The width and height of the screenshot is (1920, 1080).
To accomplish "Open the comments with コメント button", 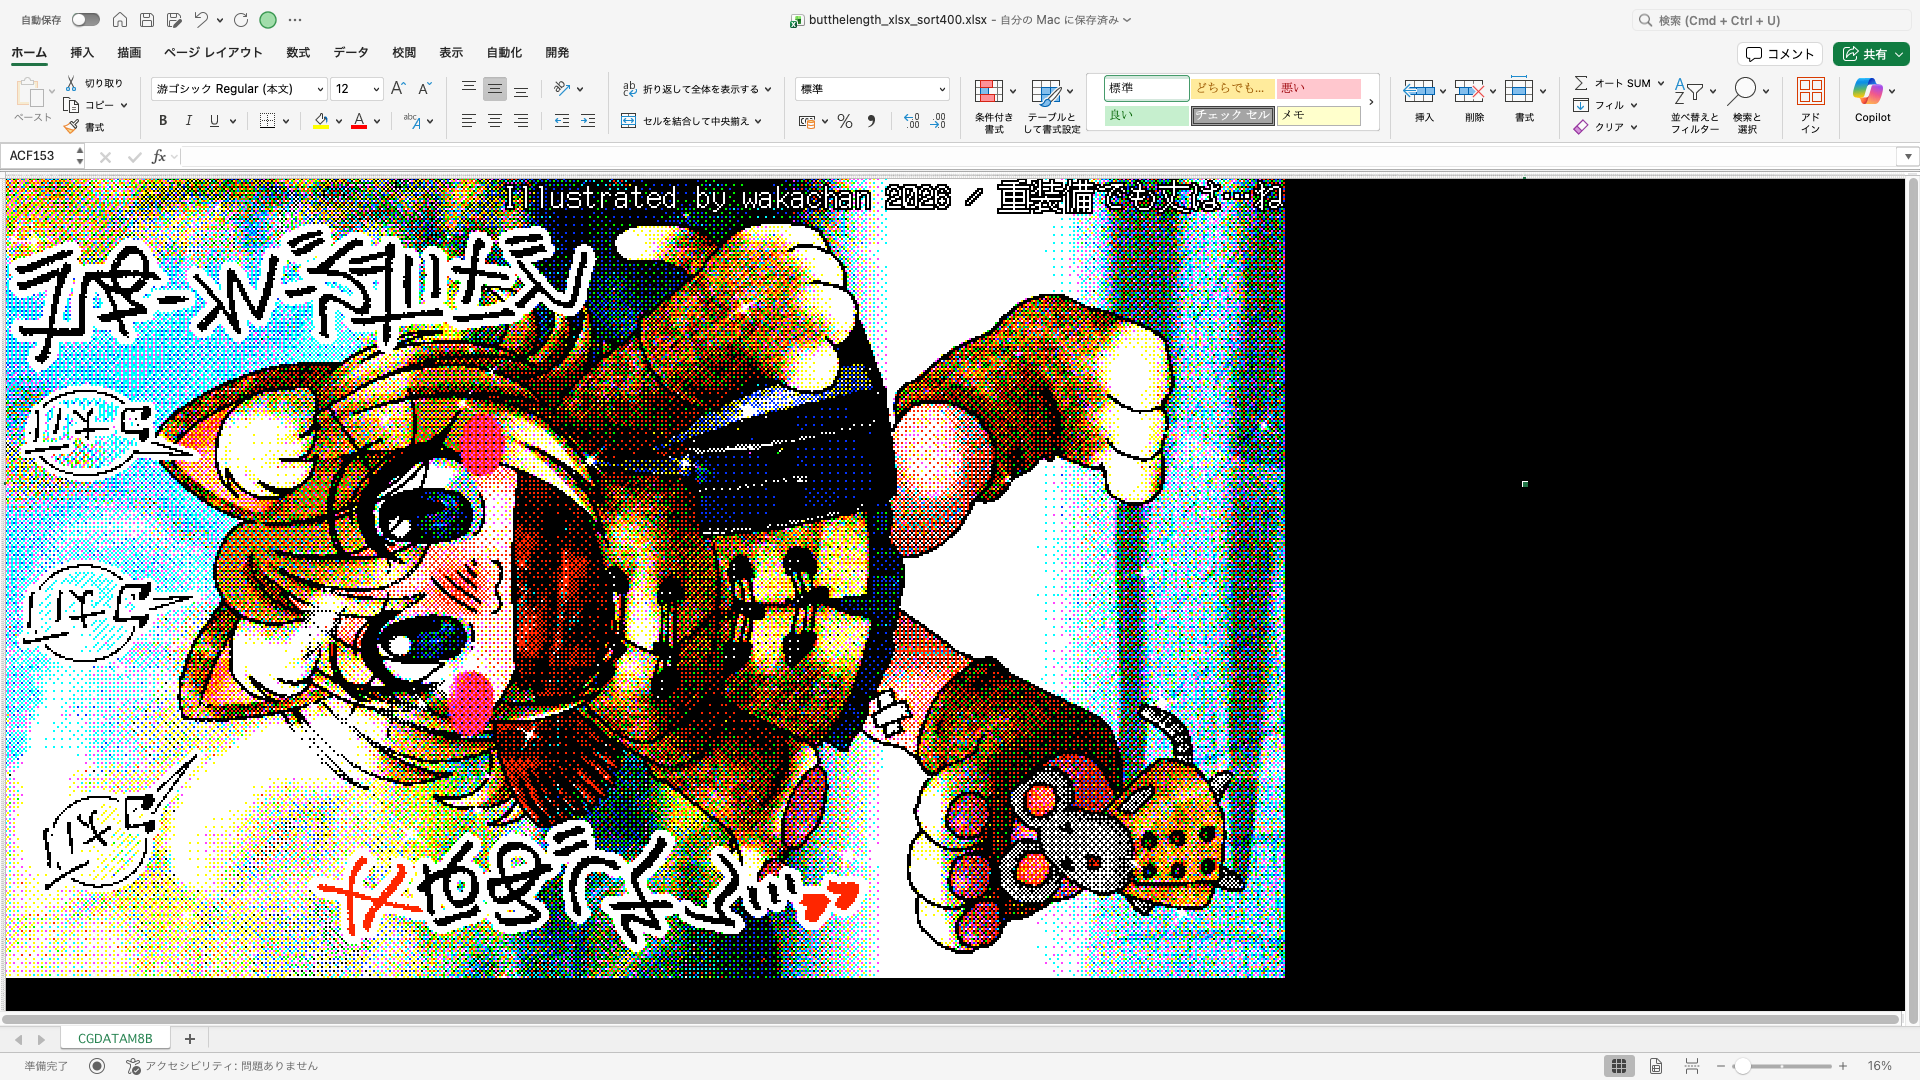I will pyautogui.click(x=1780, y=53).
